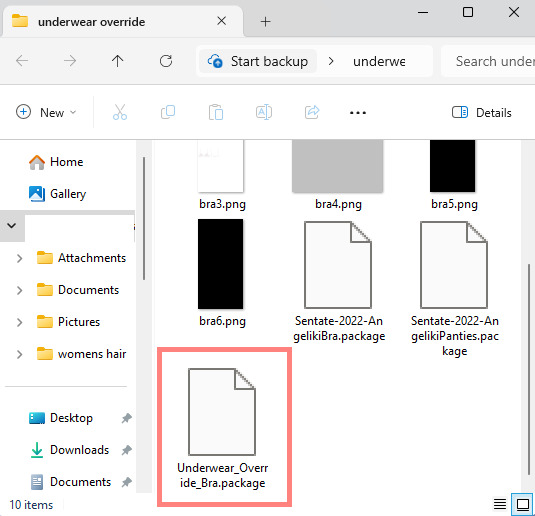Expand the Pictures folder
535x516 pixels.
click(x=19, y=322)
